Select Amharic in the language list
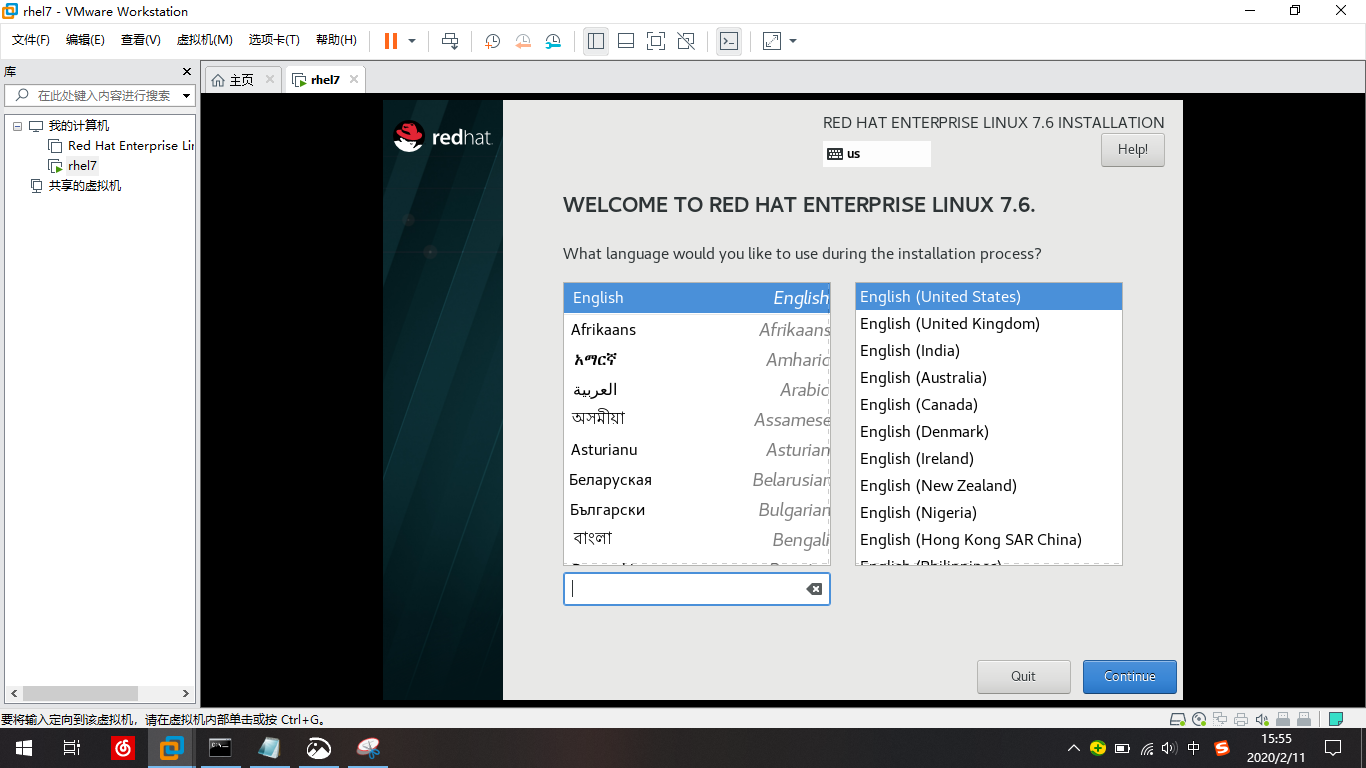The height and width of the screenshot is (768, 1366). click(x=697, y=359)
